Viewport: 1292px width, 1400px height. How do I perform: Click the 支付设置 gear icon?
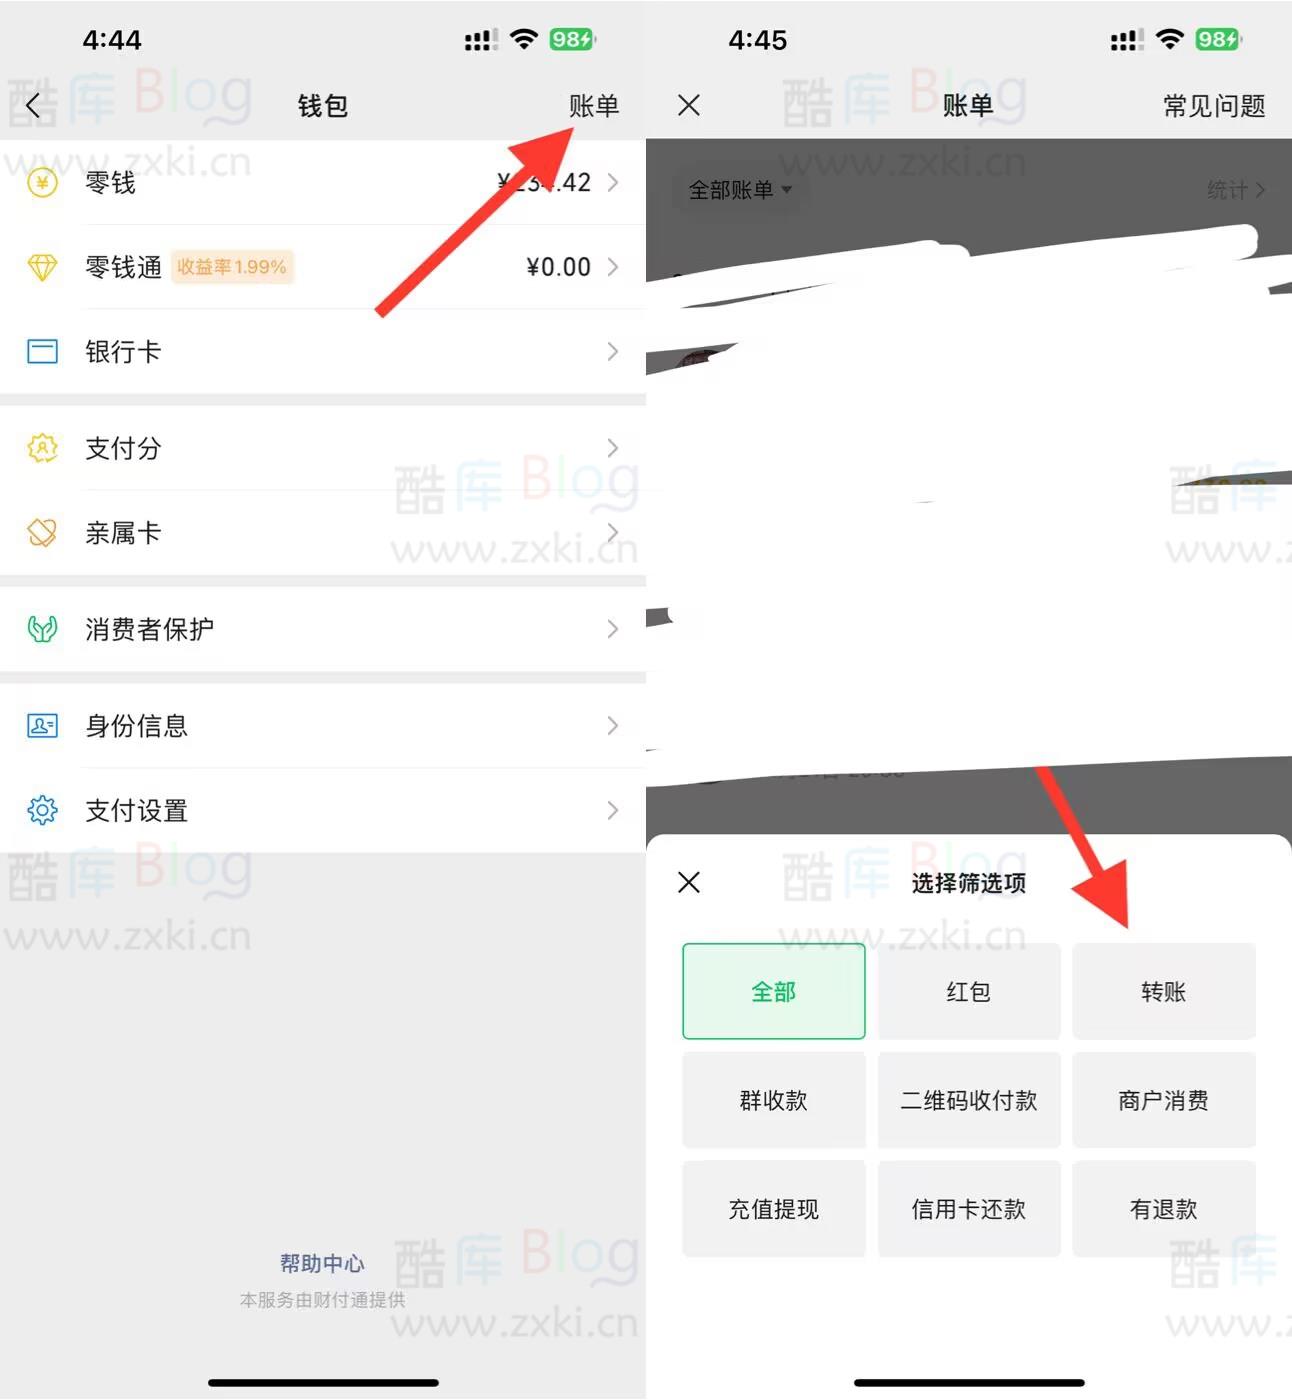(42, 811)
